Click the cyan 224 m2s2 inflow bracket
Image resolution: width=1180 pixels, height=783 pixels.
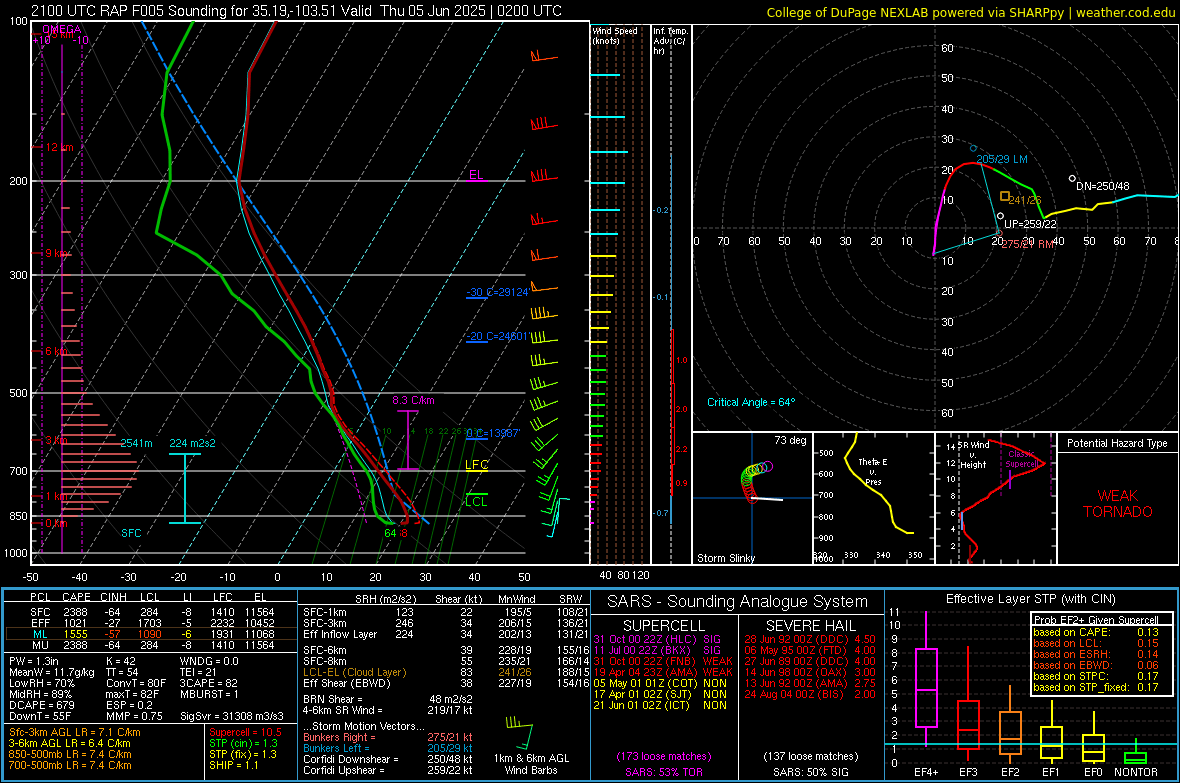point(184,488)
